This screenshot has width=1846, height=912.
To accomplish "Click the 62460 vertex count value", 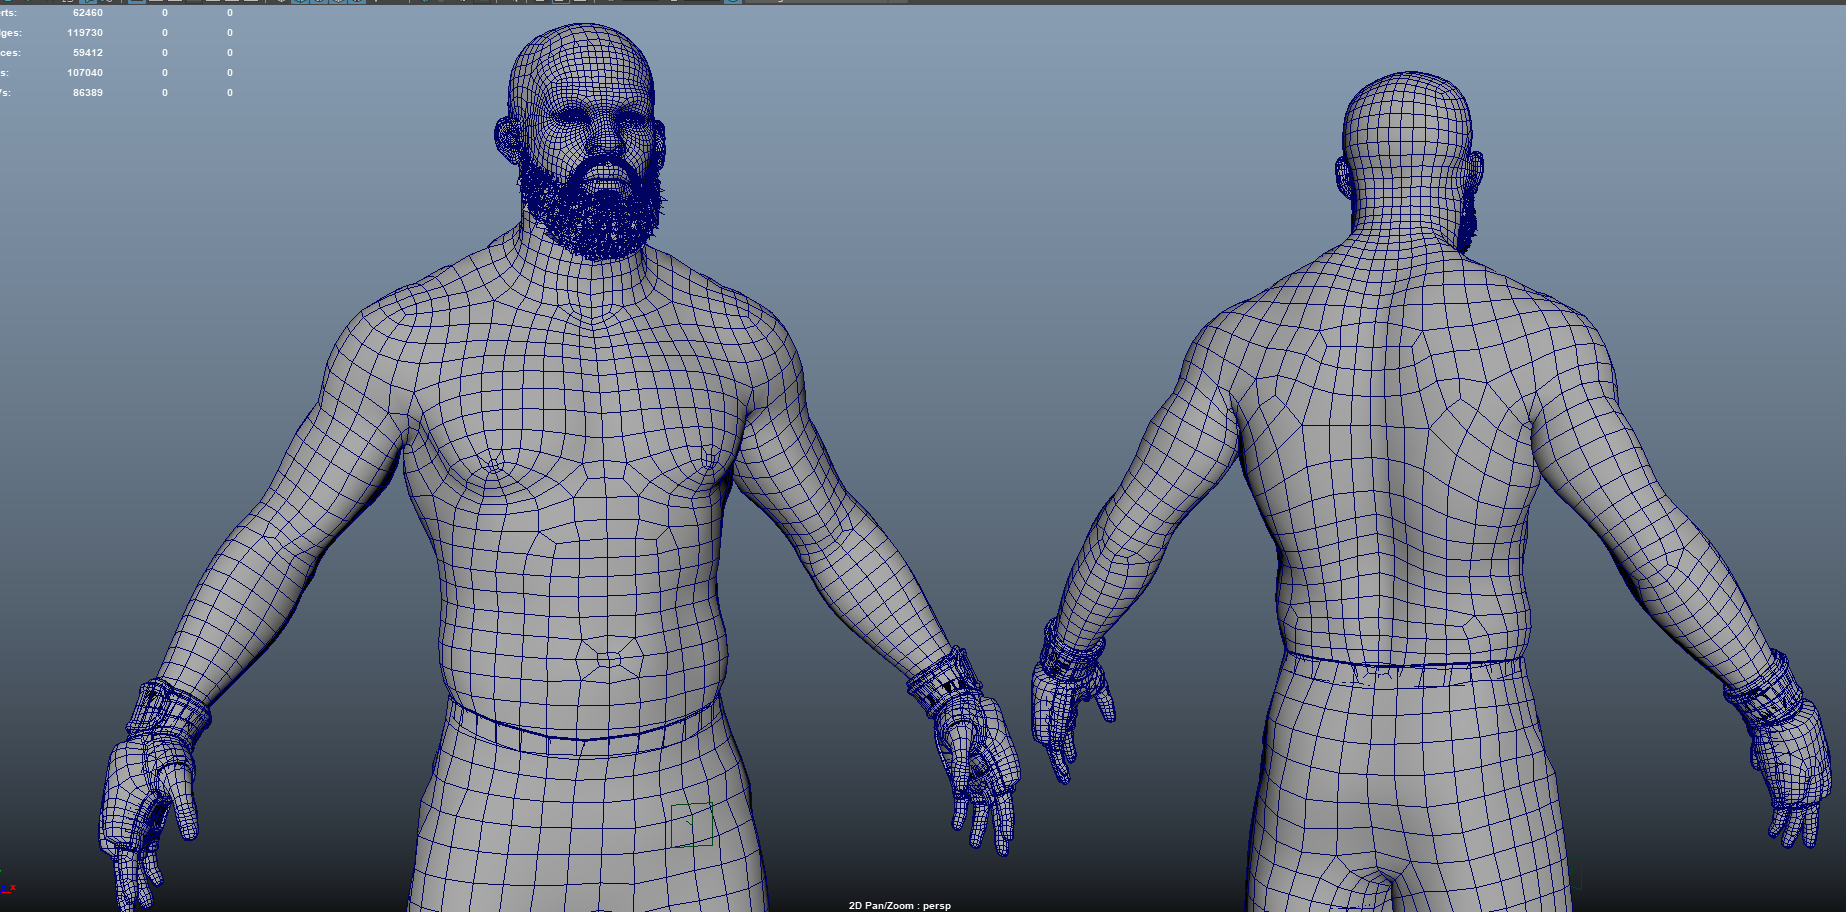I will (88, 13).
